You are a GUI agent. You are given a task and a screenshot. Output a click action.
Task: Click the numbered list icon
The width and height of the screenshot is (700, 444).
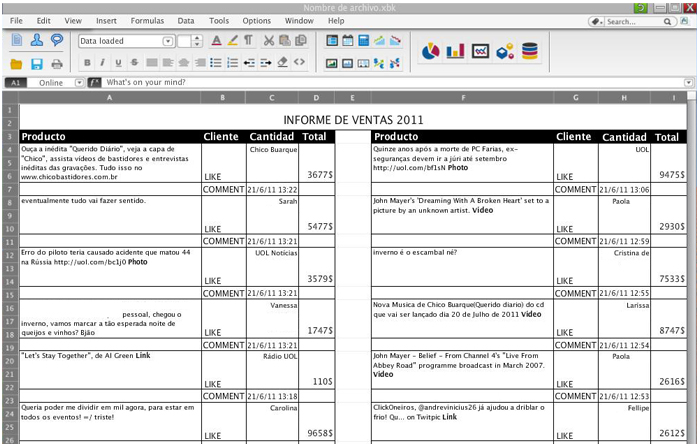[233, 62]
